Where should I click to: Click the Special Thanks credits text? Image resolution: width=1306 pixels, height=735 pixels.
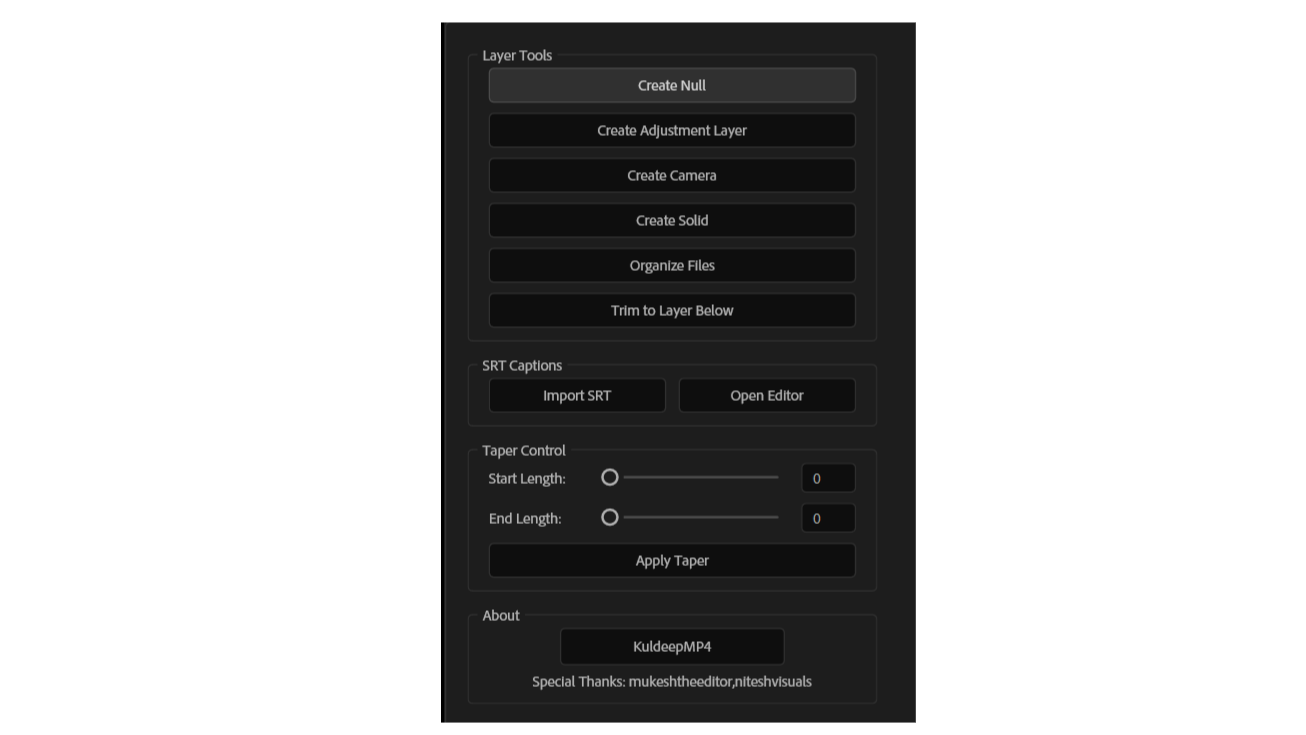(671, 682)
